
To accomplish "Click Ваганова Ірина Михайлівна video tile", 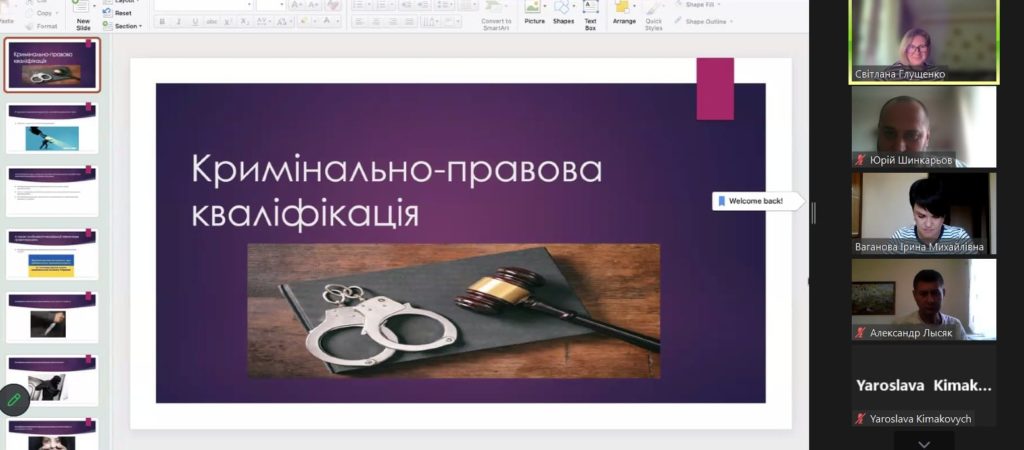I will (924, 213).
